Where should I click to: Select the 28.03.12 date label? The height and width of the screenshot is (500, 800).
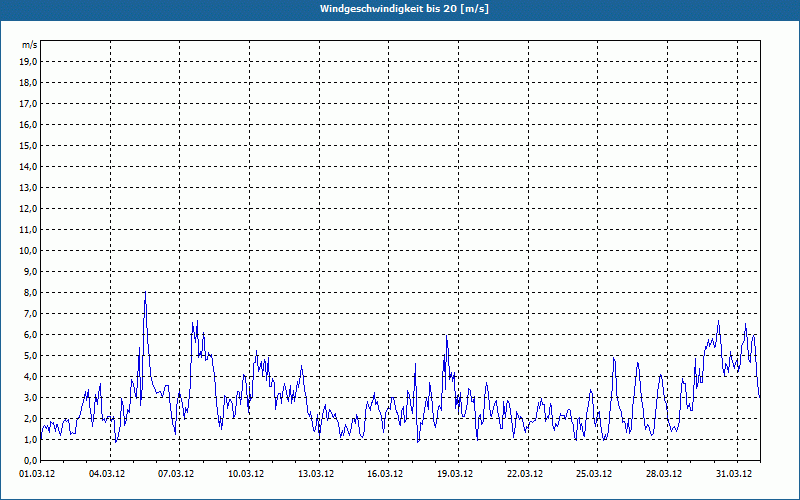(x=664, y=474)
